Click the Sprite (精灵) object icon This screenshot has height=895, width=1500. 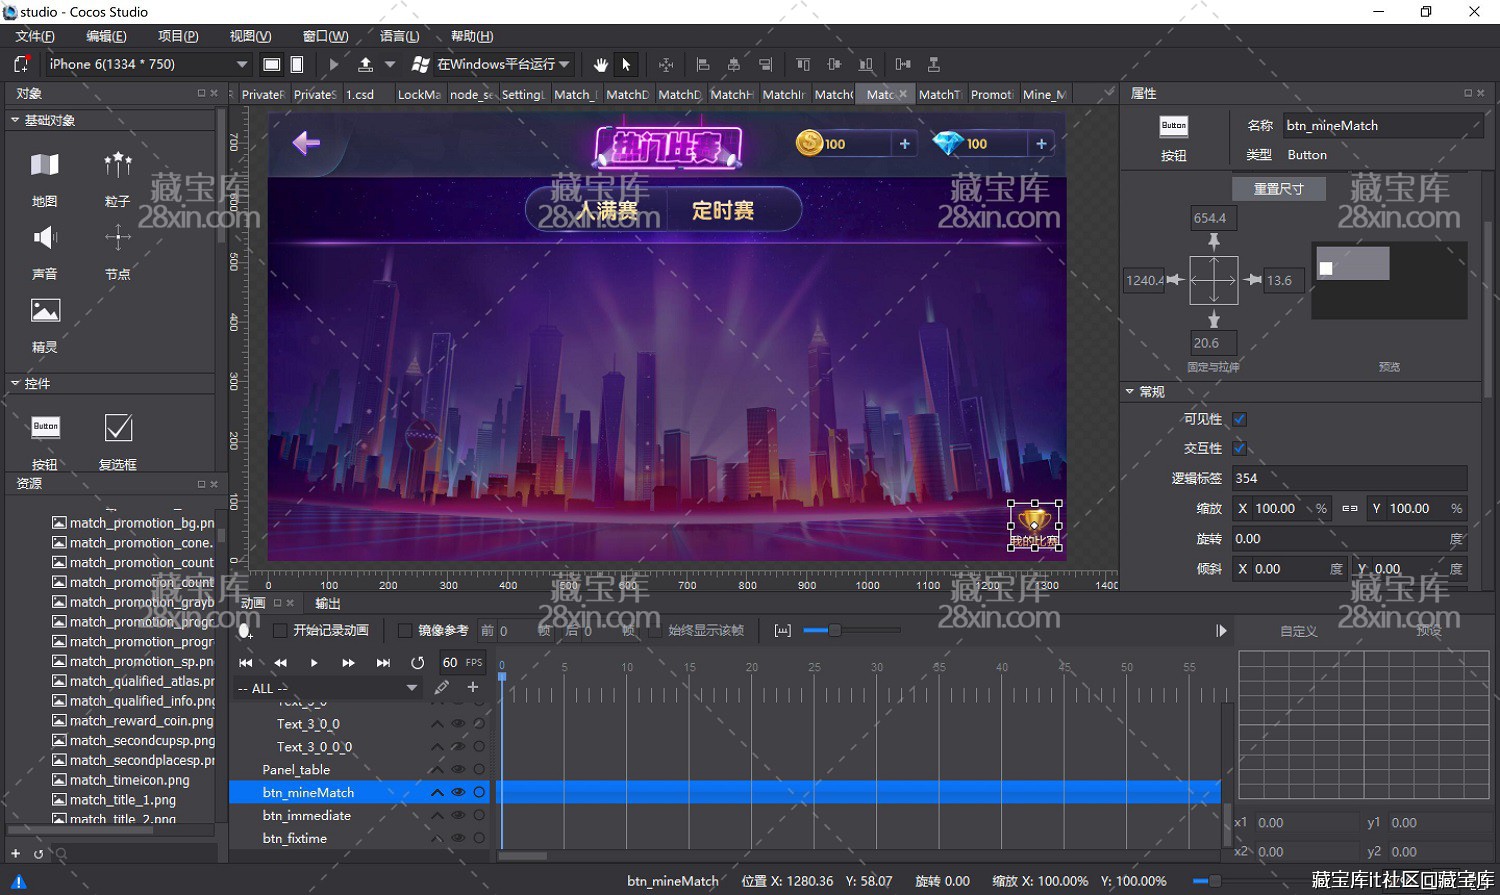[45, 311]
